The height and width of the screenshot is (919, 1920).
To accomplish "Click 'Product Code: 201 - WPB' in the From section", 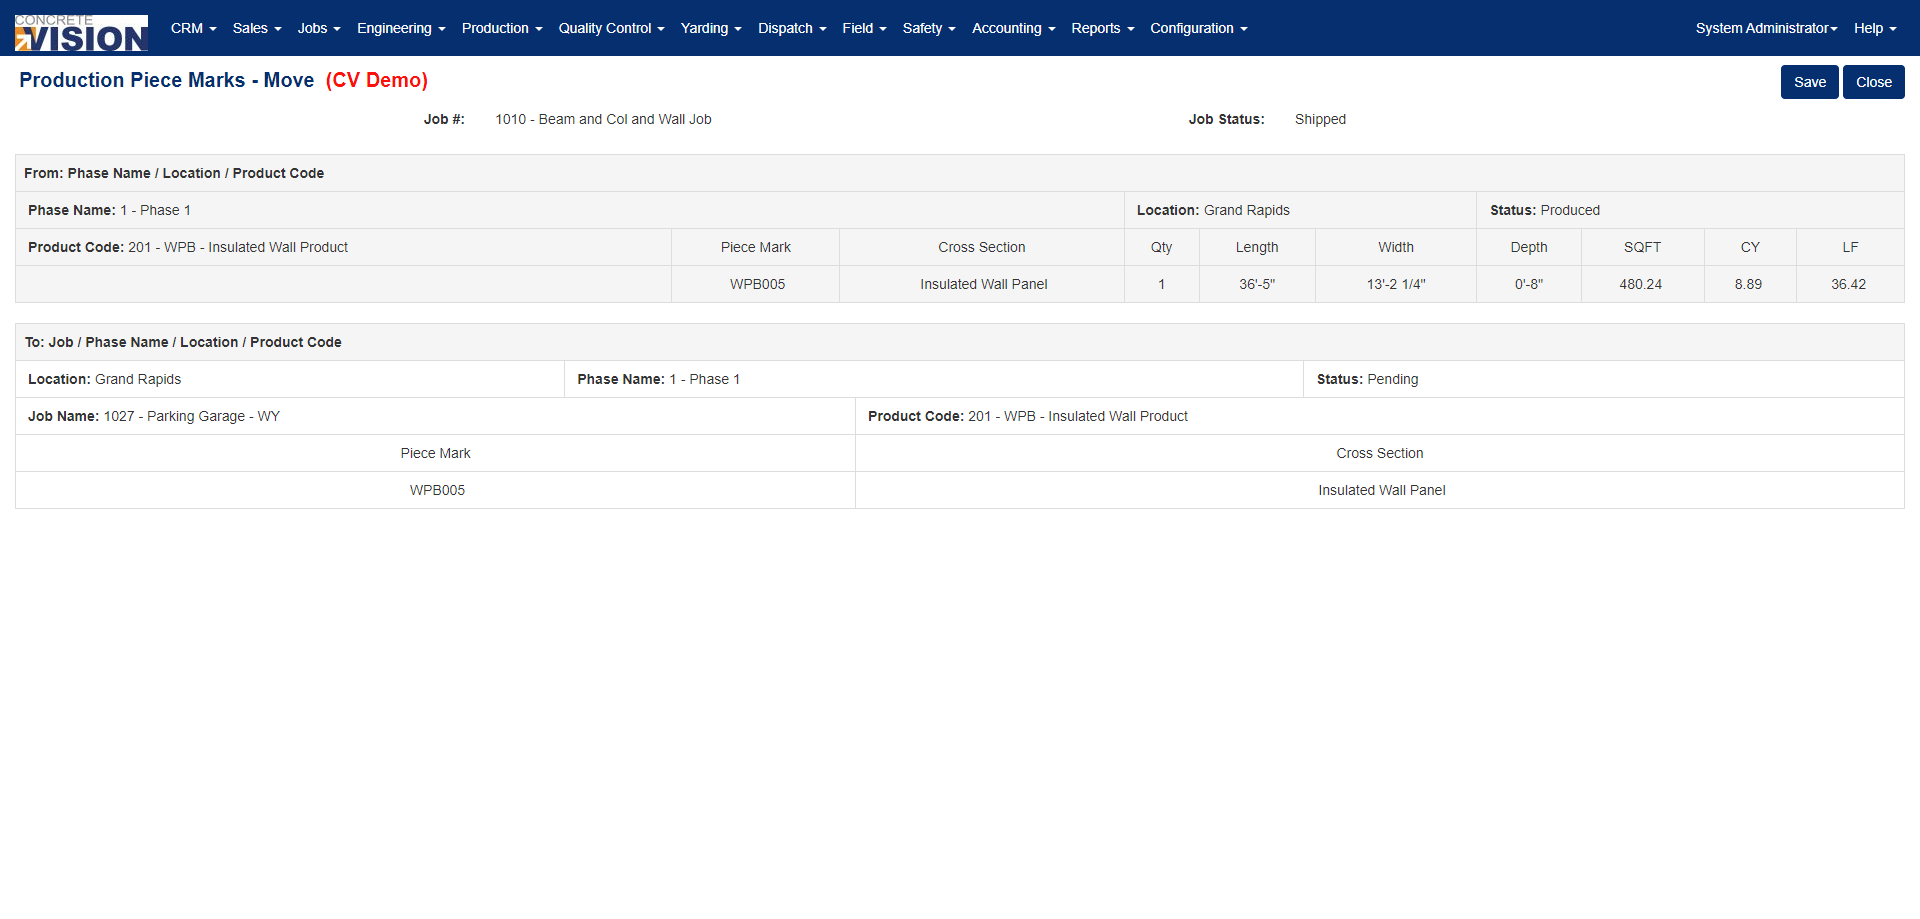I will pyautogui.click(x=188, y=247).
